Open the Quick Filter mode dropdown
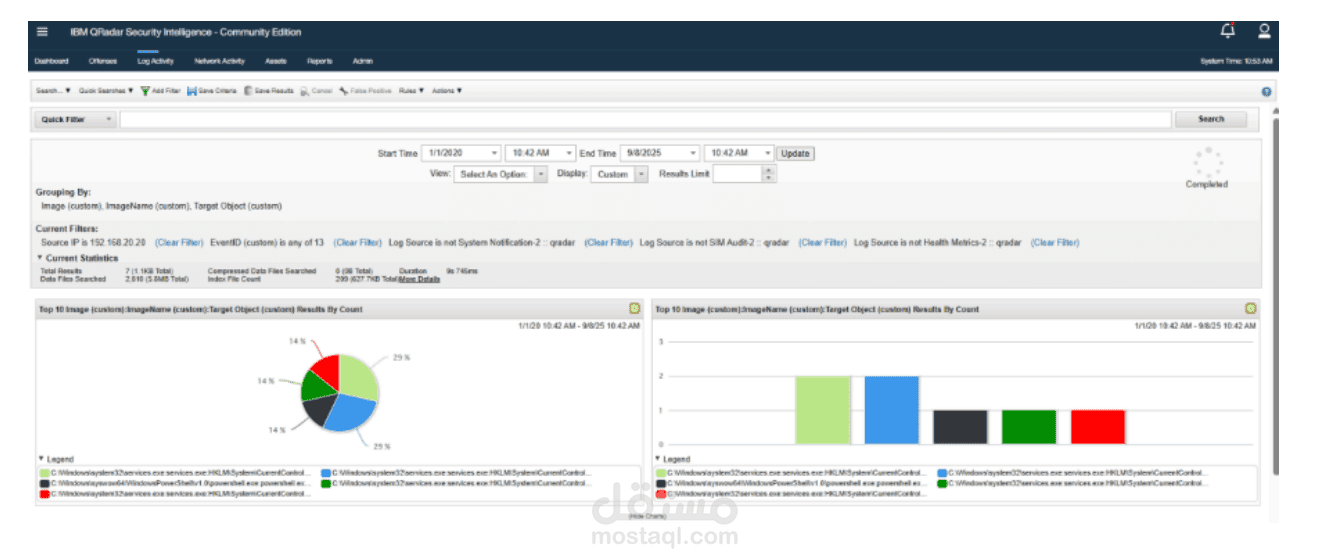Viewport: 1330px width, 560px height. click(75, 119)
